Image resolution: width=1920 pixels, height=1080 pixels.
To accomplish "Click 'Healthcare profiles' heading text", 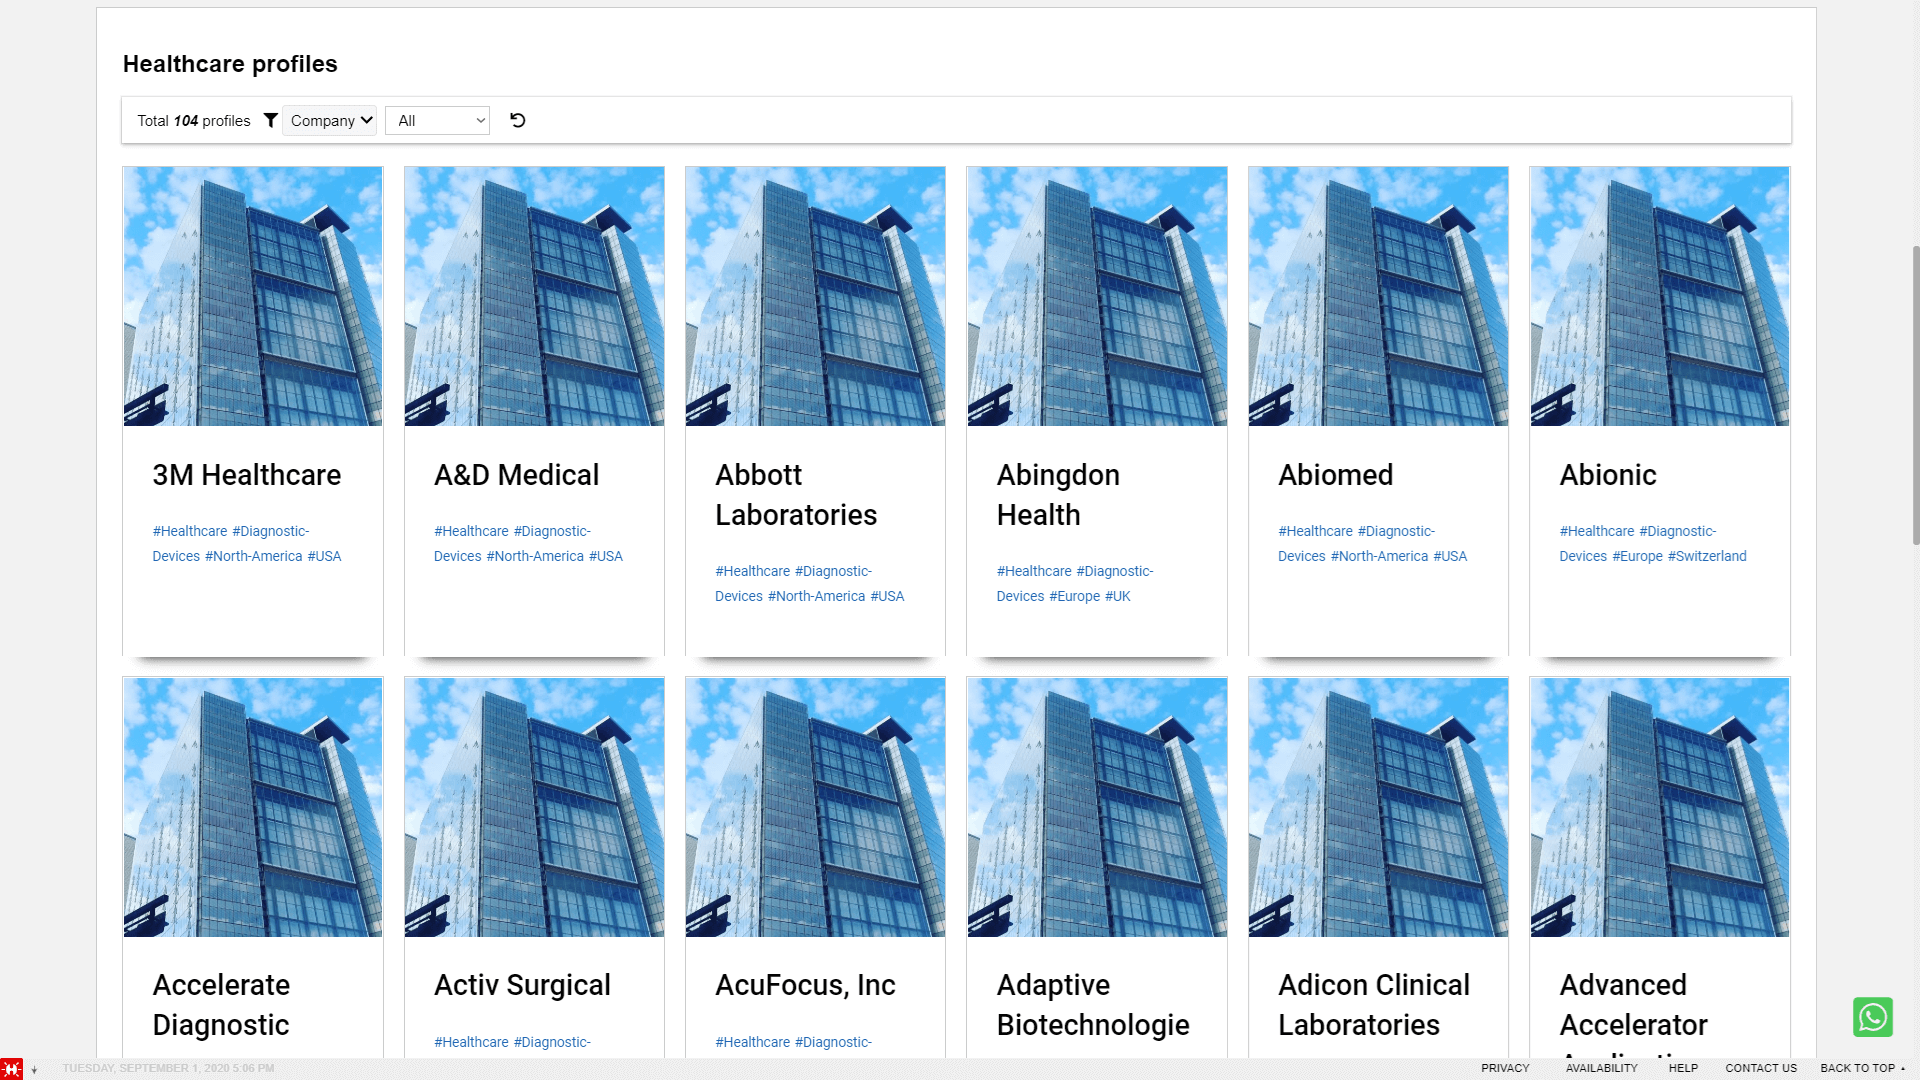I will click(230, 64).
